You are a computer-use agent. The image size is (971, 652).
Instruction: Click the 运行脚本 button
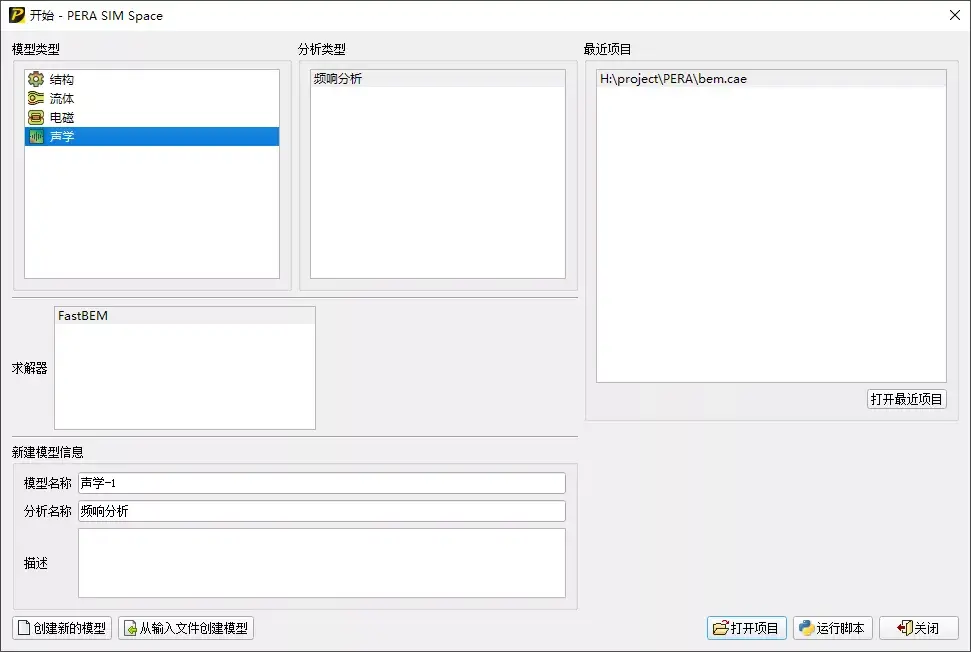[x=832, y=628]
